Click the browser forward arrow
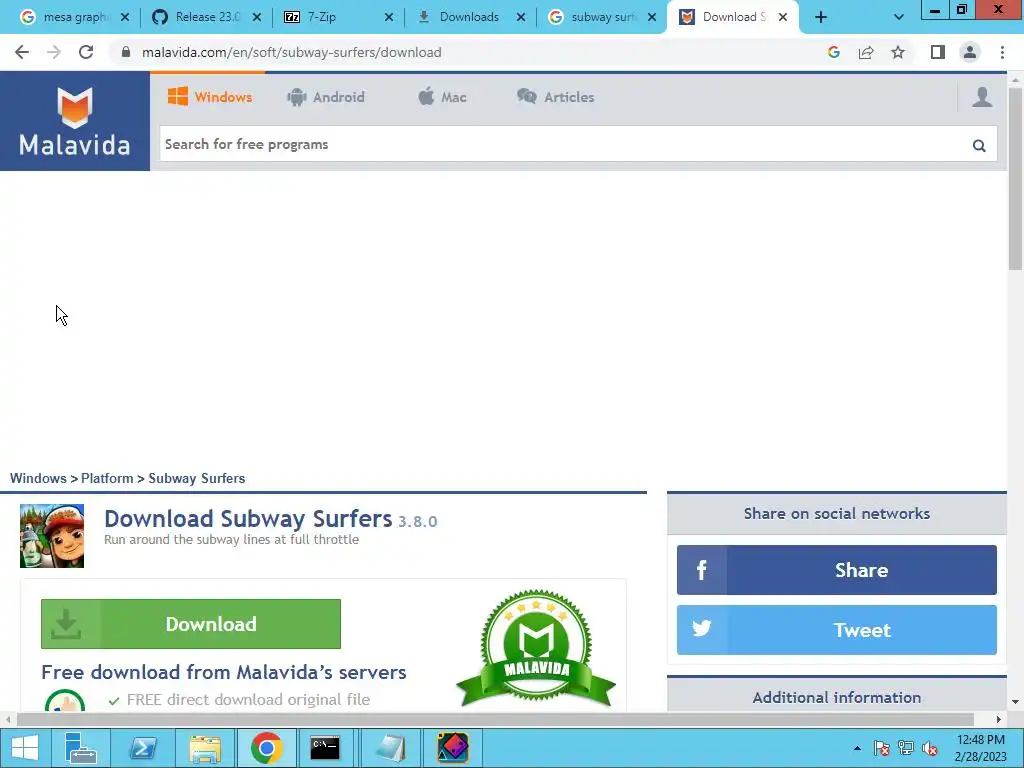 pyautogui.click(x=54, y=52)
